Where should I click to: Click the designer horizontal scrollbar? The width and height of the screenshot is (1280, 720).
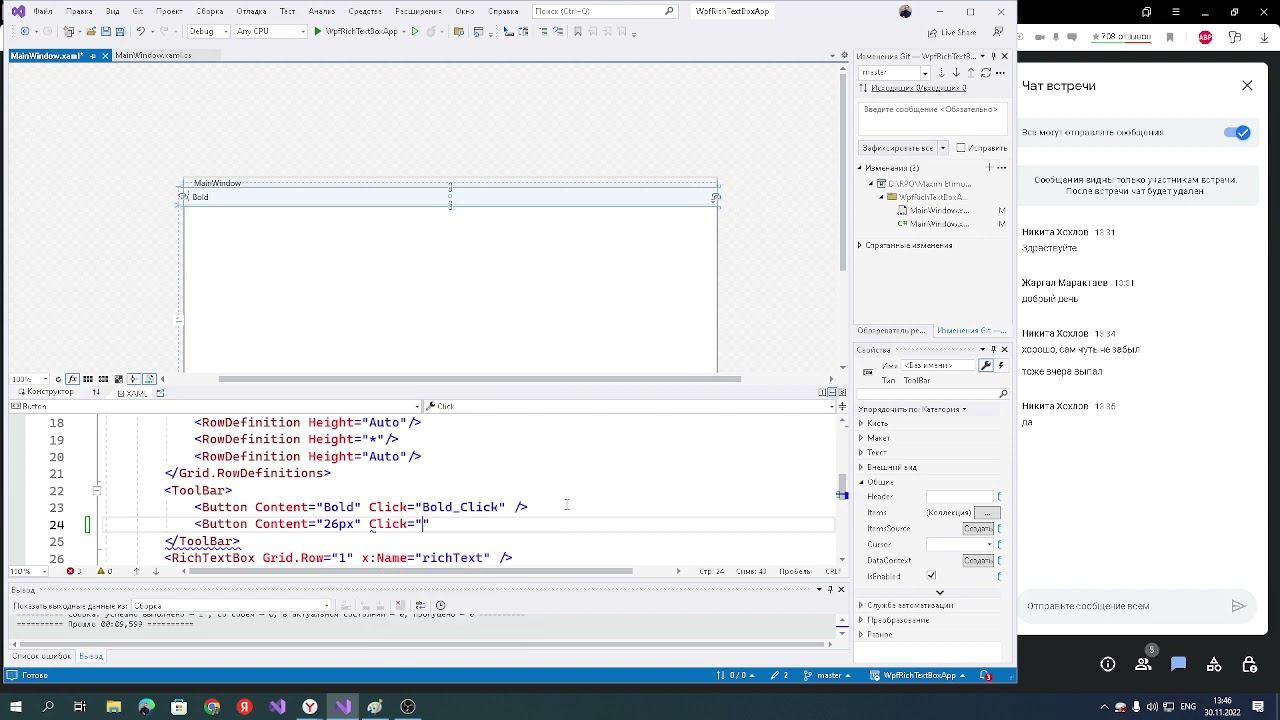pyautogui.click(x=480, y=379)
